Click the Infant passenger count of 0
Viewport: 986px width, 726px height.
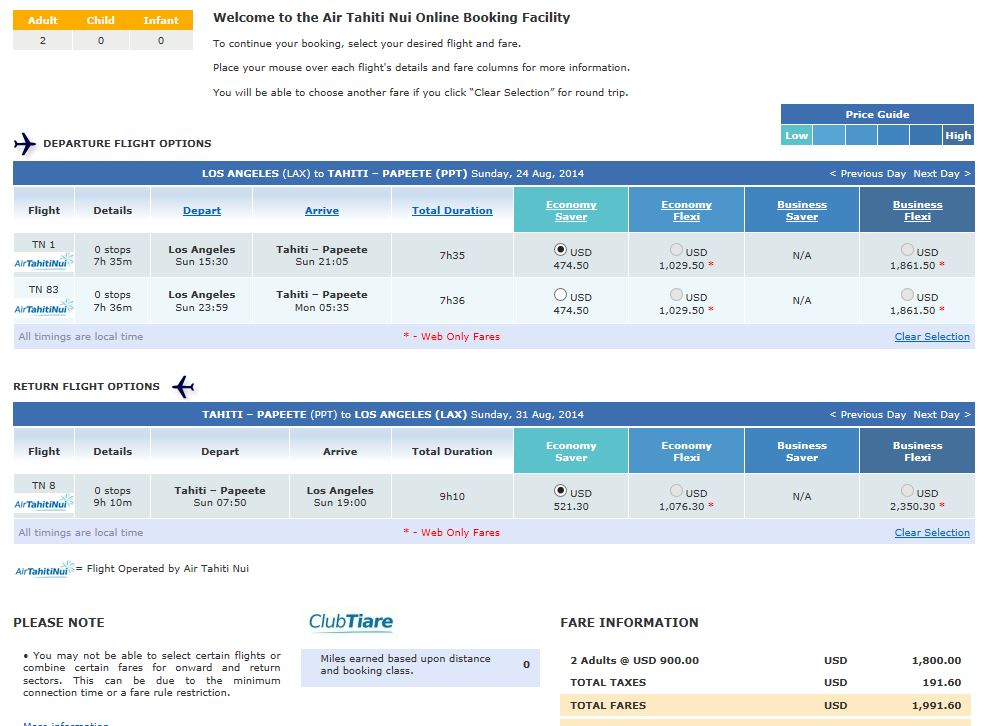tap(161, 40)
